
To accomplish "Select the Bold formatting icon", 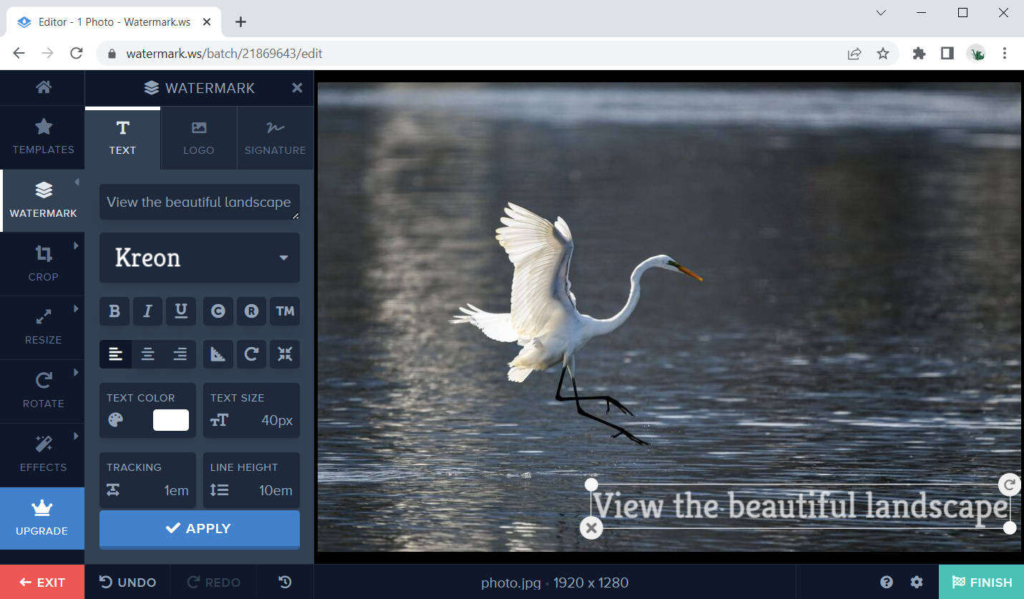I will [114, 311].
